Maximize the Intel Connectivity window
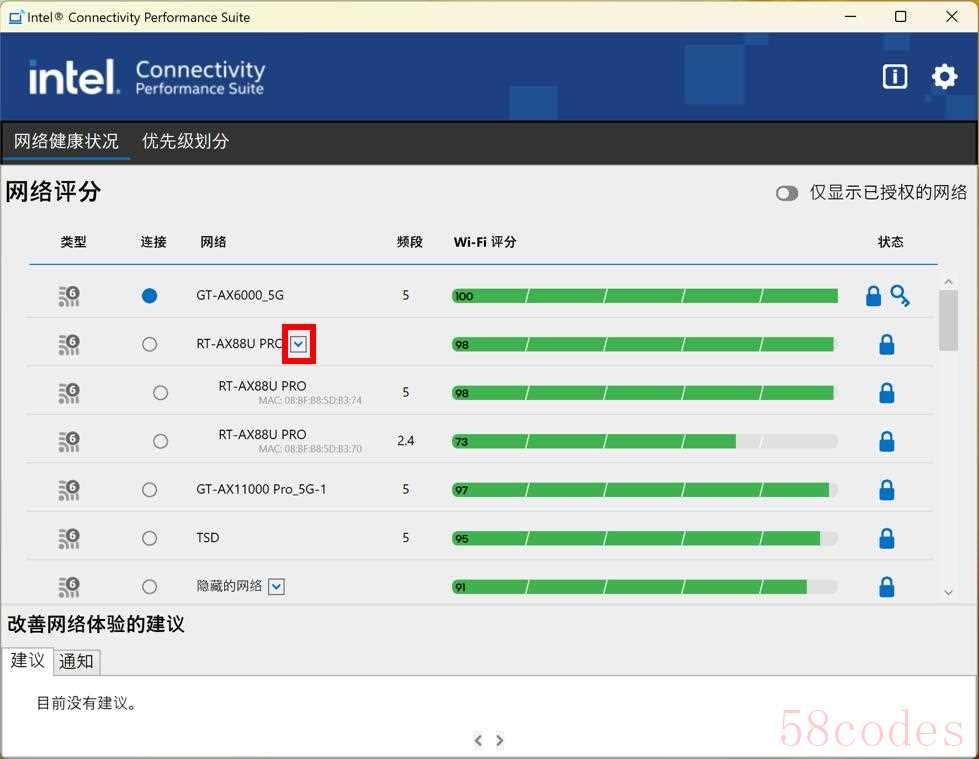Image resolution: width=979 pixels, height=759 pixels. pyautogui.click(x=900, y=17)
